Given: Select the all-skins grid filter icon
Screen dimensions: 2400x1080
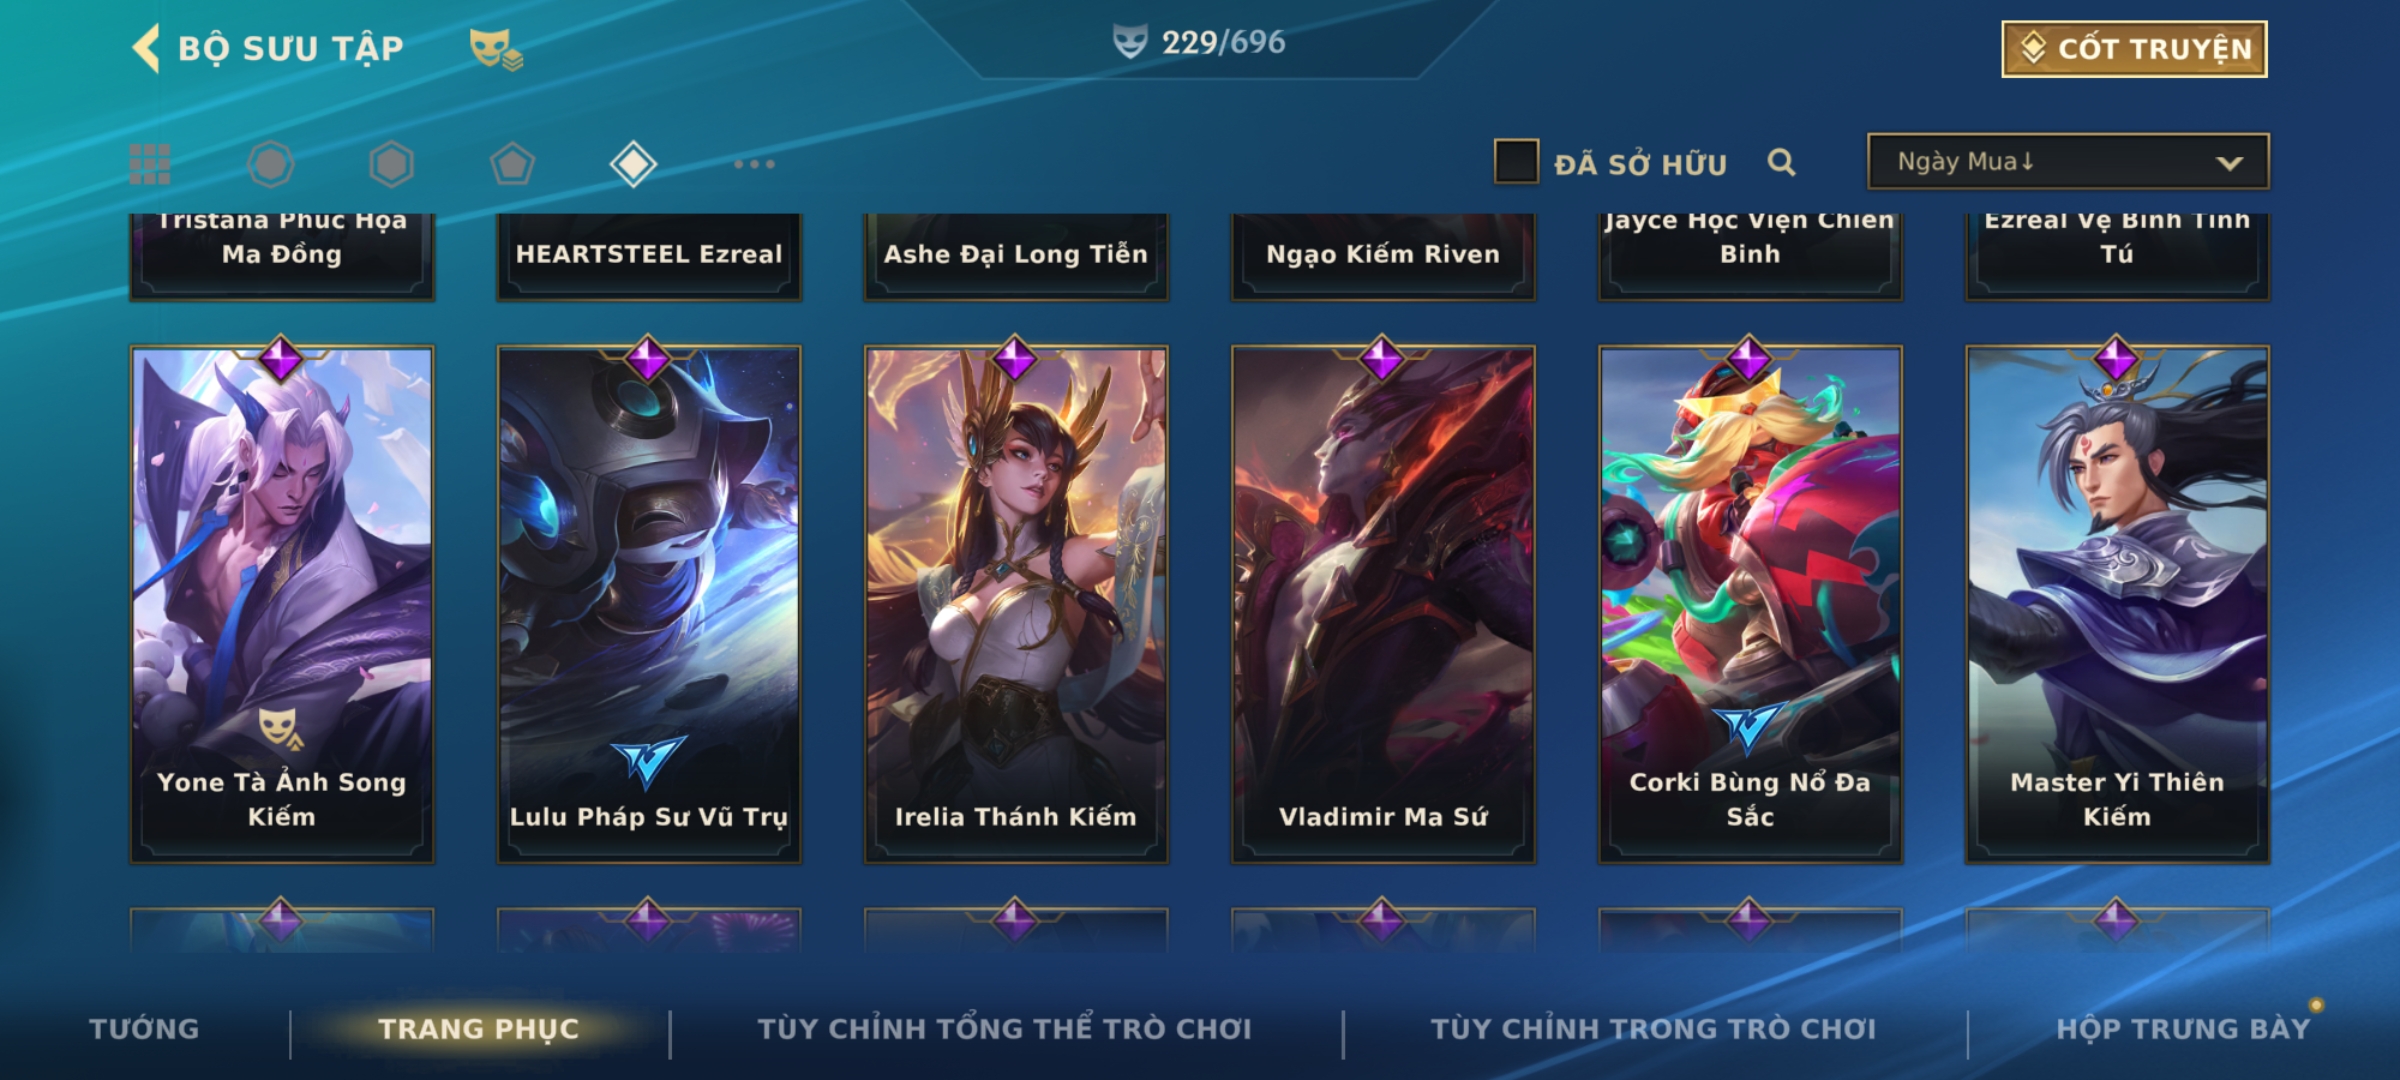Looking at the screenshot, I should coord(150,164).
